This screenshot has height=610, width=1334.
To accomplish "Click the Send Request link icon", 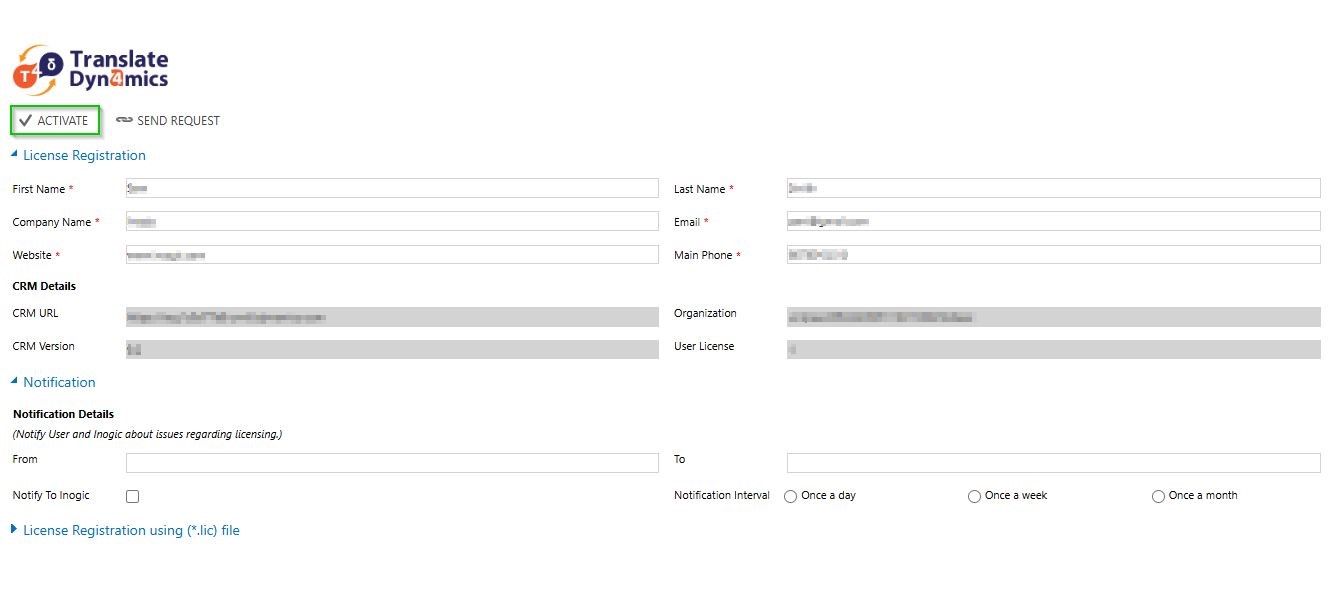I will pos(124,121).
